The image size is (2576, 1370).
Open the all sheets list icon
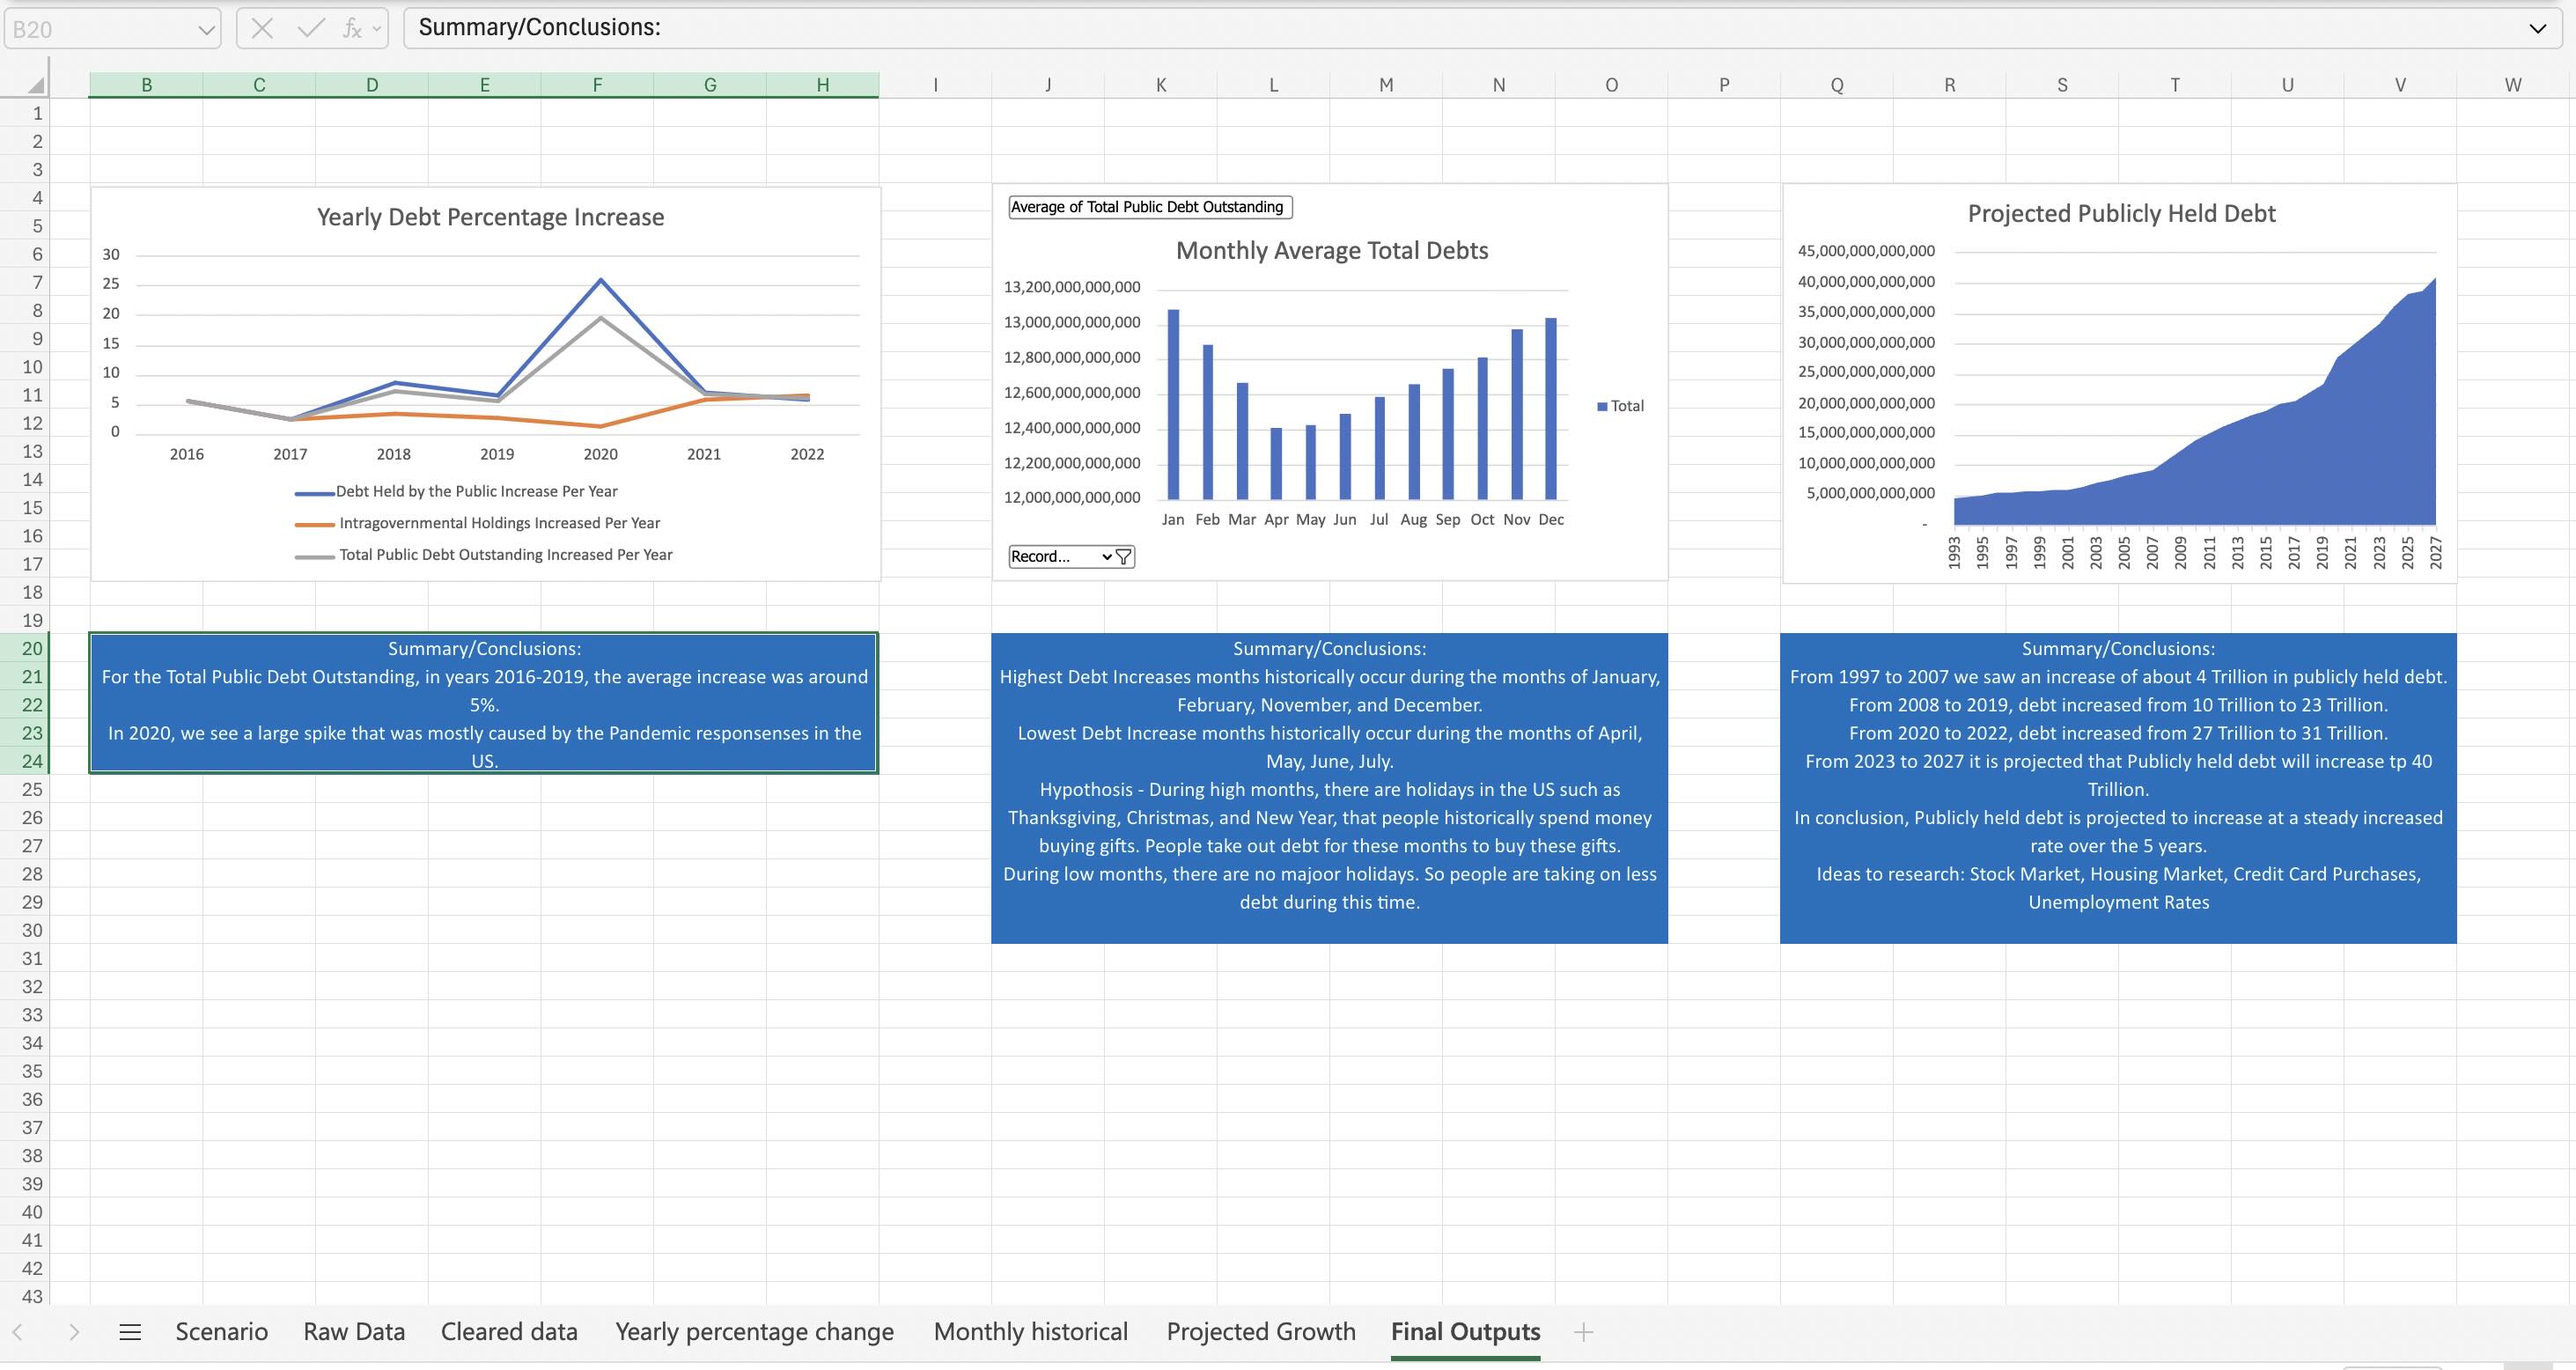coord(130,1332)
